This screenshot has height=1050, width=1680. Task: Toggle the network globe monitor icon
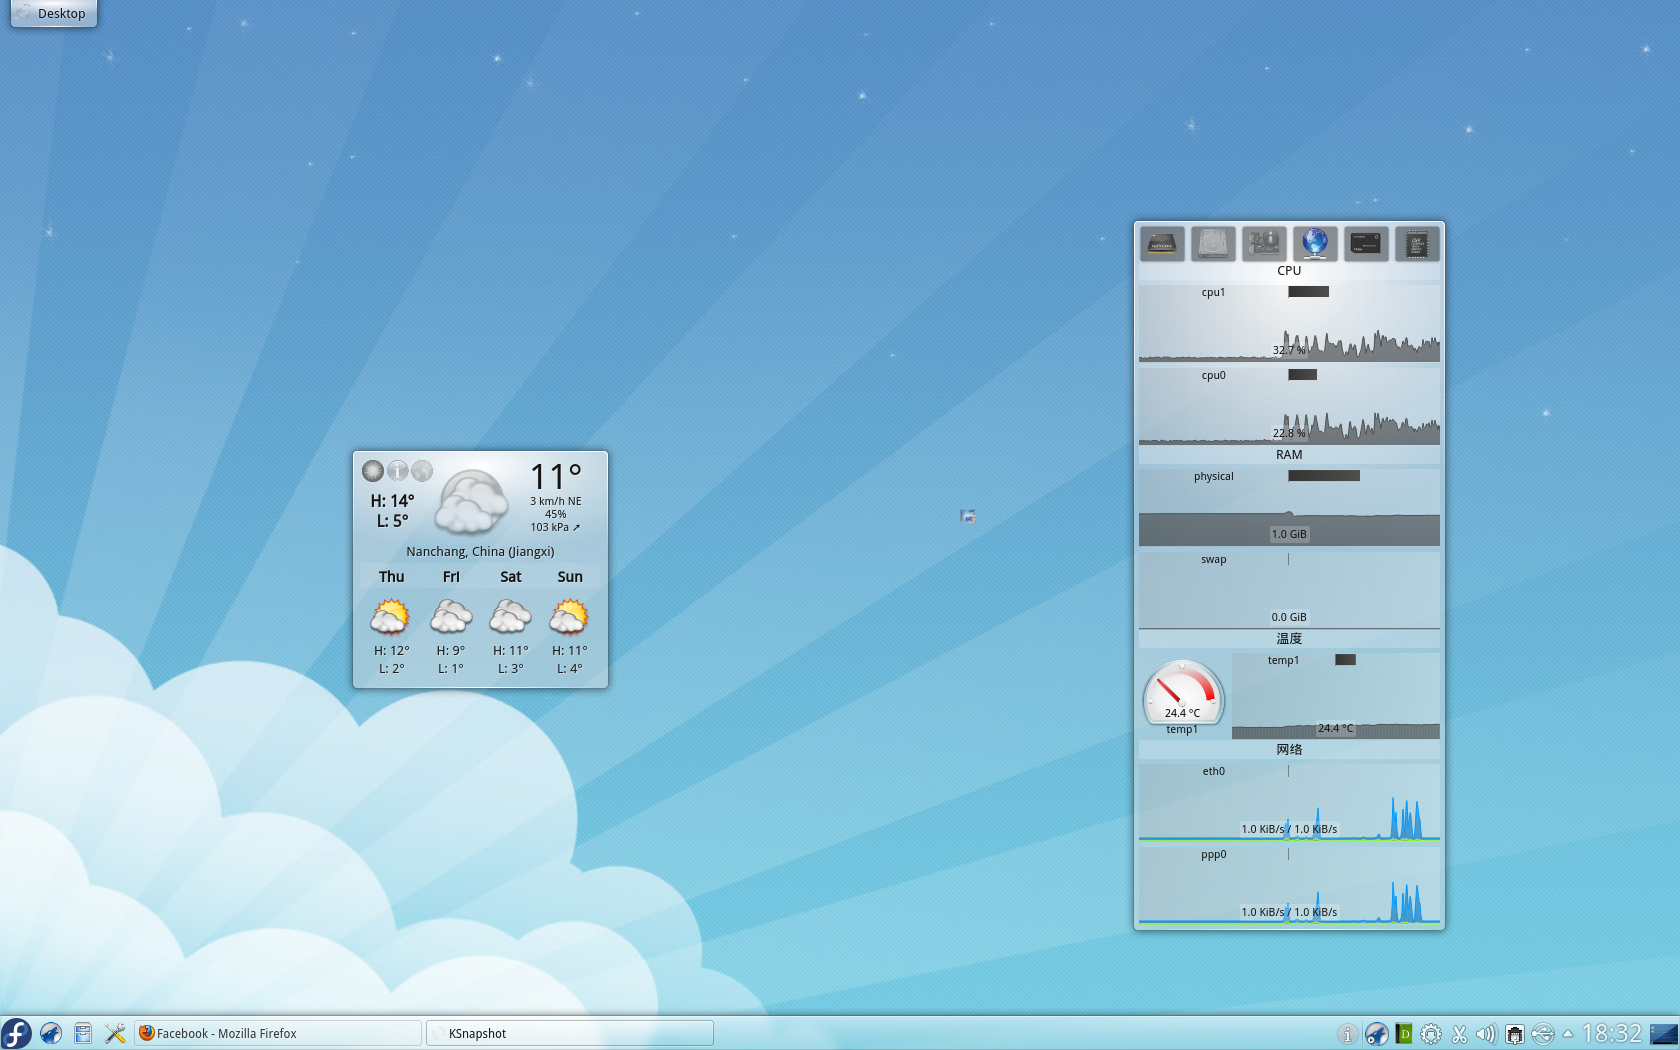1315,244
